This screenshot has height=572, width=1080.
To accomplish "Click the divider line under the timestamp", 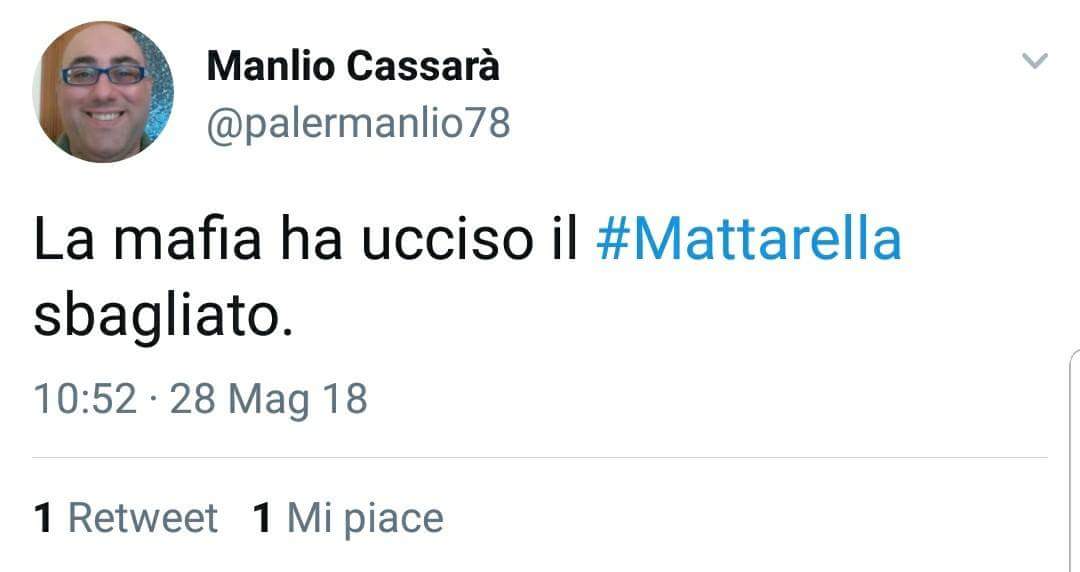I will (x=540, y=458).
